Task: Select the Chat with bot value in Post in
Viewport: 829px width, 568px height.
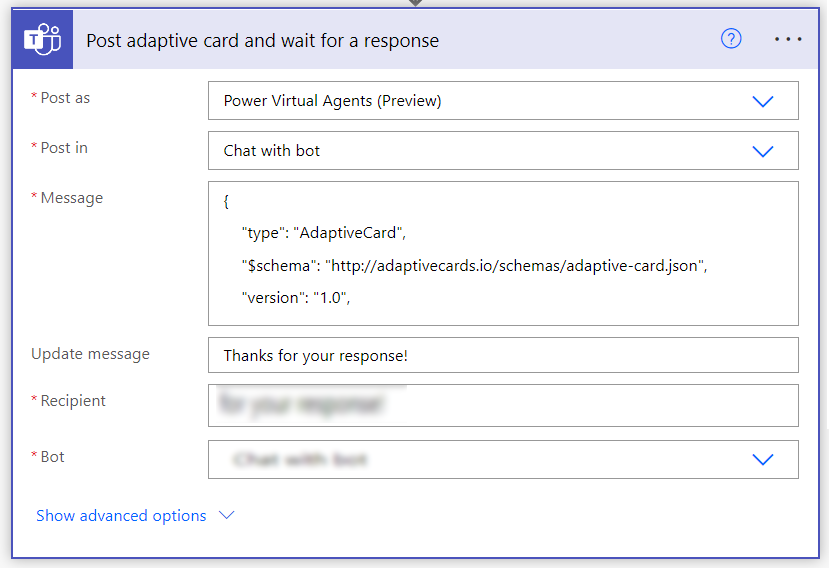Action: click(272, 151)
